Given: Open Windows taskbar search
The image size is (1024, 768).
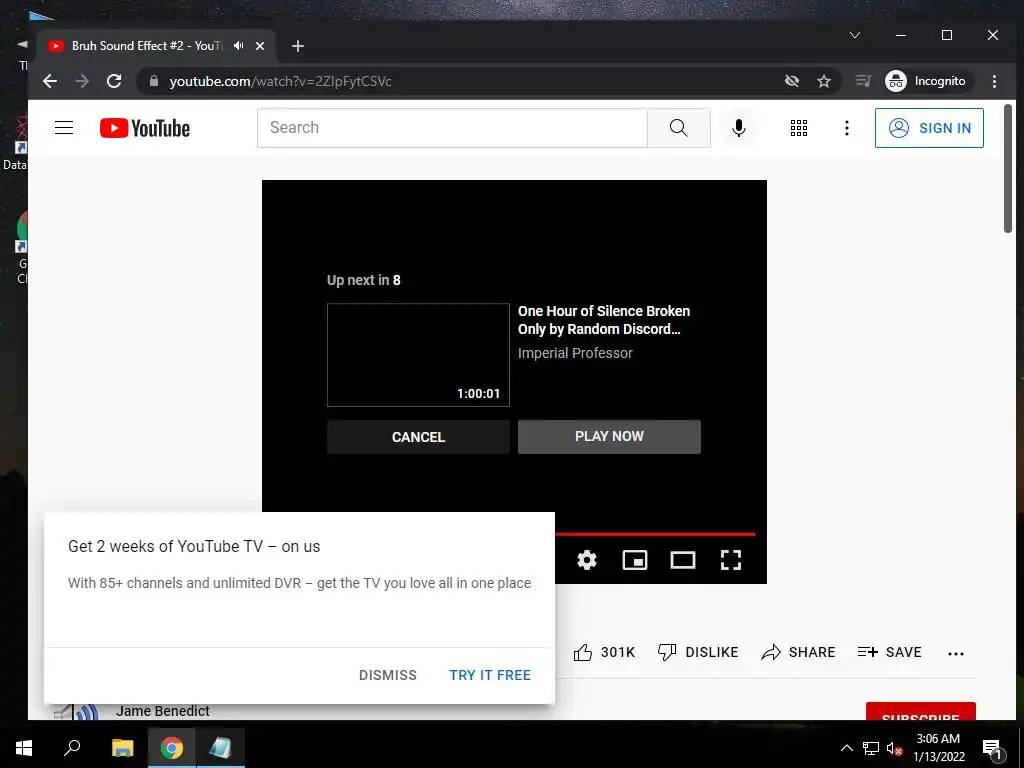Looking at the screenshot, I should [x=72, y=748].
